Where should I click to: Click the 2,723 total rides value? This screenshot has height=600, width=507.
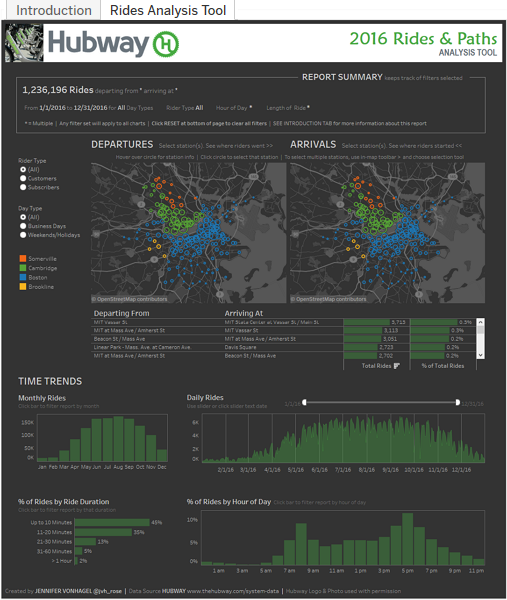click(386, 347)
